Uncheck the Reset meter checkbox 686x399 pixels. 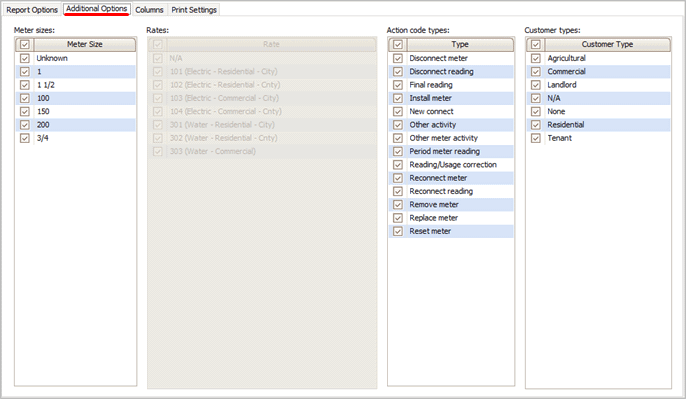(x=398, y=231)
